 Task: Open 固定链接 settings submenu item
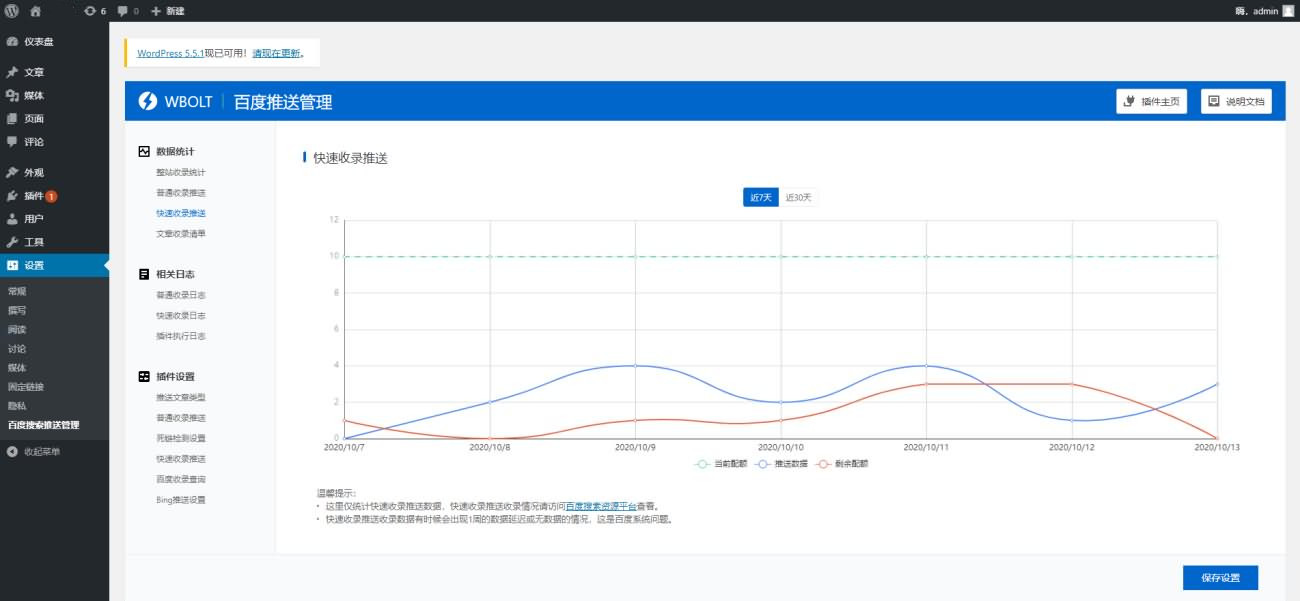26,386
